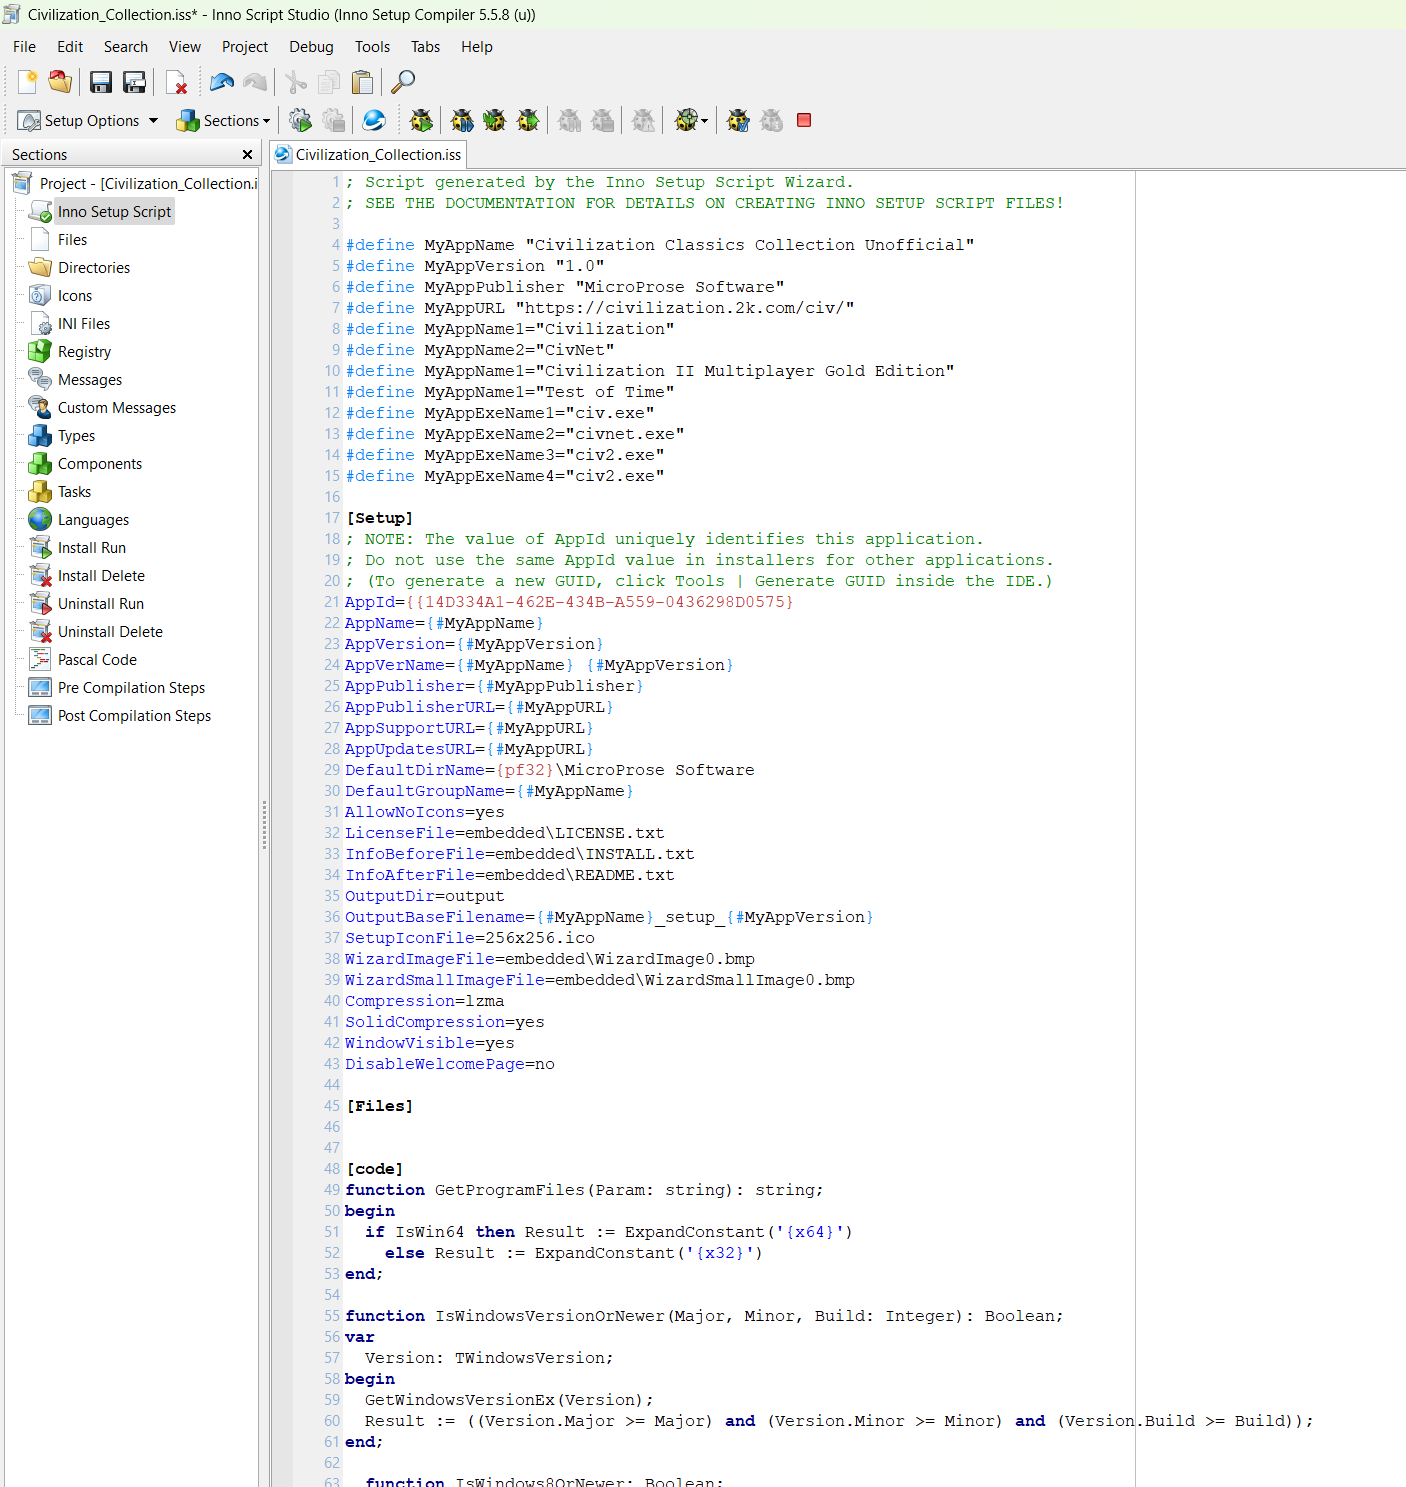Viewport: 1406px width, 1487px height.
Task: Click the Open file folder icon
Action: [60, 82]
